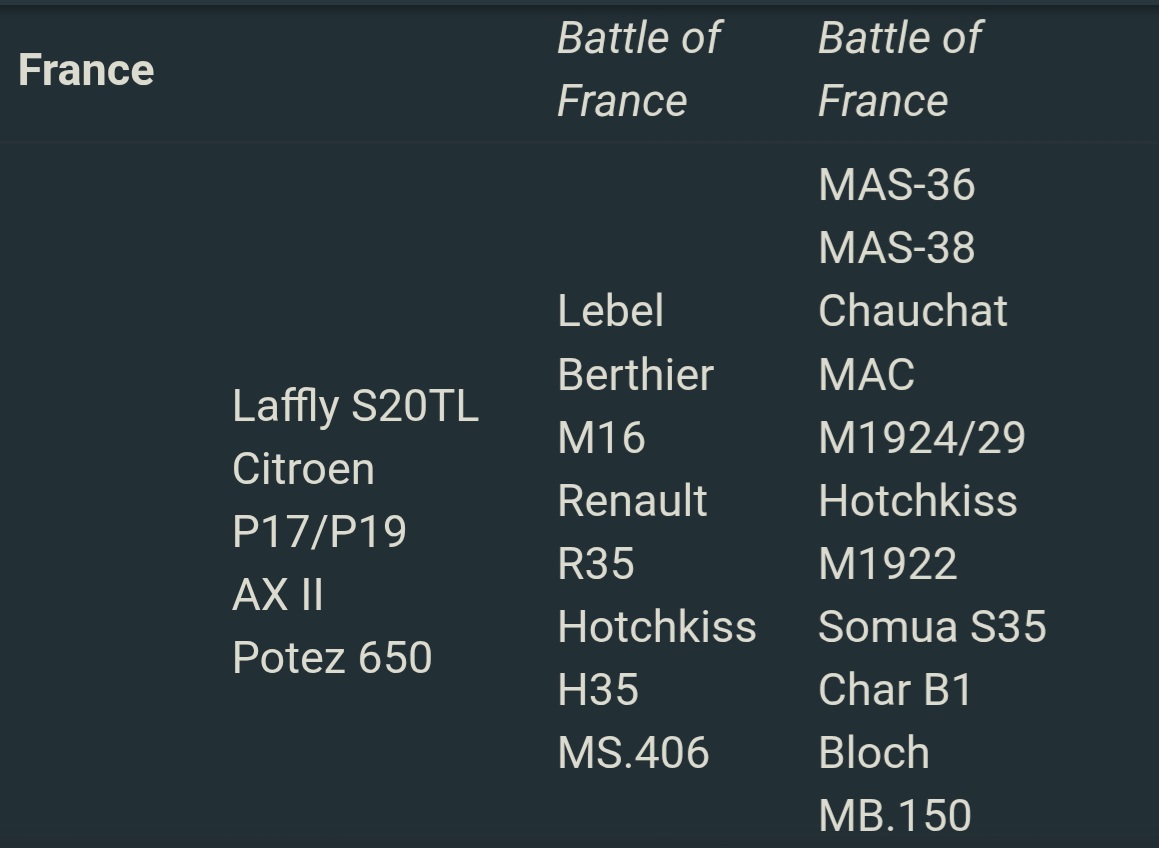Open the MAS-36 entry

pyautogui.click(x=896, y=185)
